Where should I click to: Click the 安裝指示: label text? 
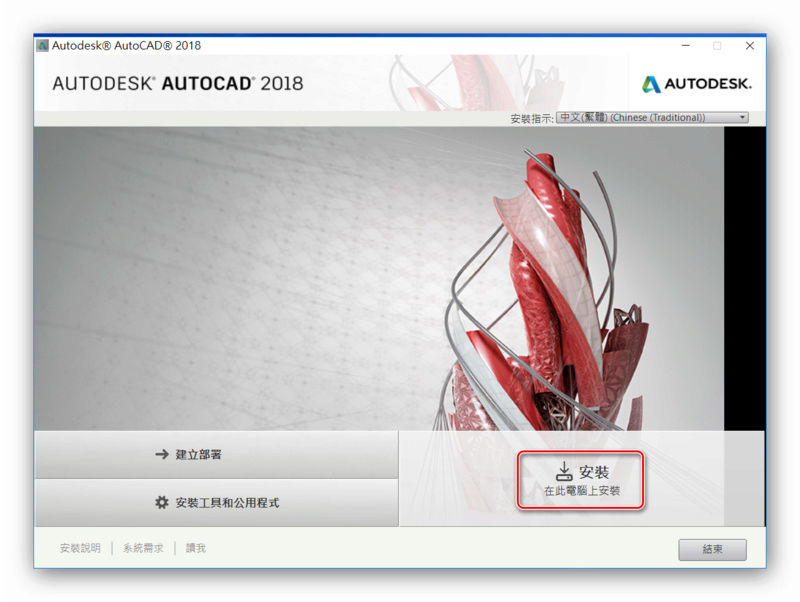click(x=532, y=118)
